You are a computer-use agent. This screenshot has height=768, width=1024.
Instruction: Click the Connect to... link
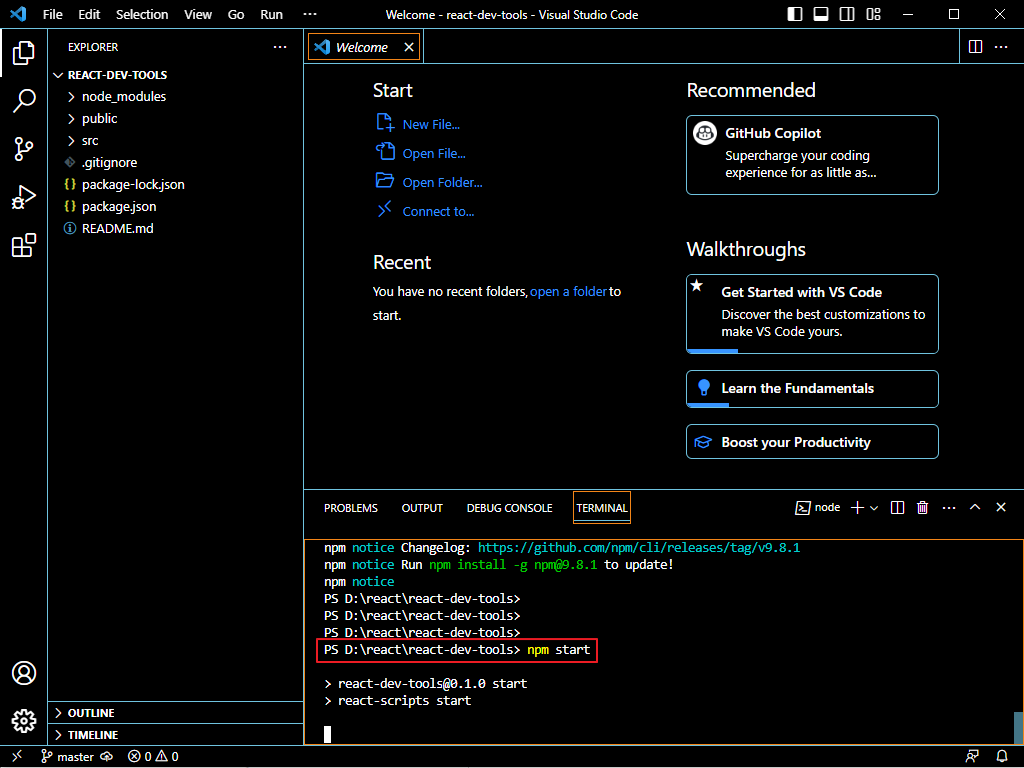(x=438, y=212)
